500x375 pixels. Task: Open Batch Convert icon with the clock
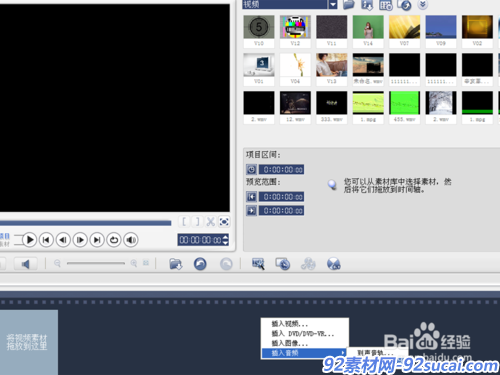click(x=283, y=264)
